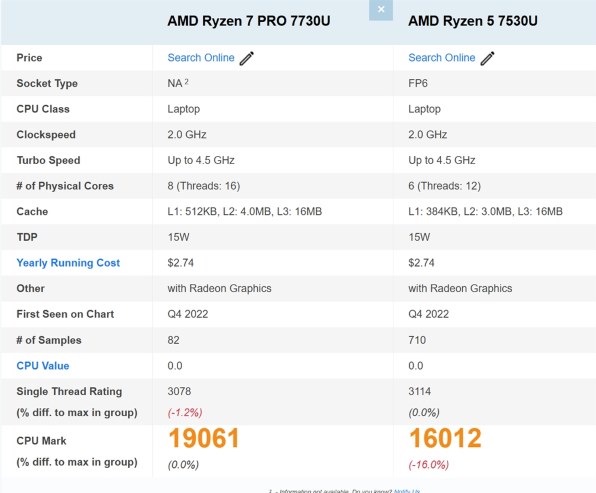This screenshot has height=493, width=596.
Task: Open Search Online link for Ryzen 5 7530U
Action: [x=442, y=58]
